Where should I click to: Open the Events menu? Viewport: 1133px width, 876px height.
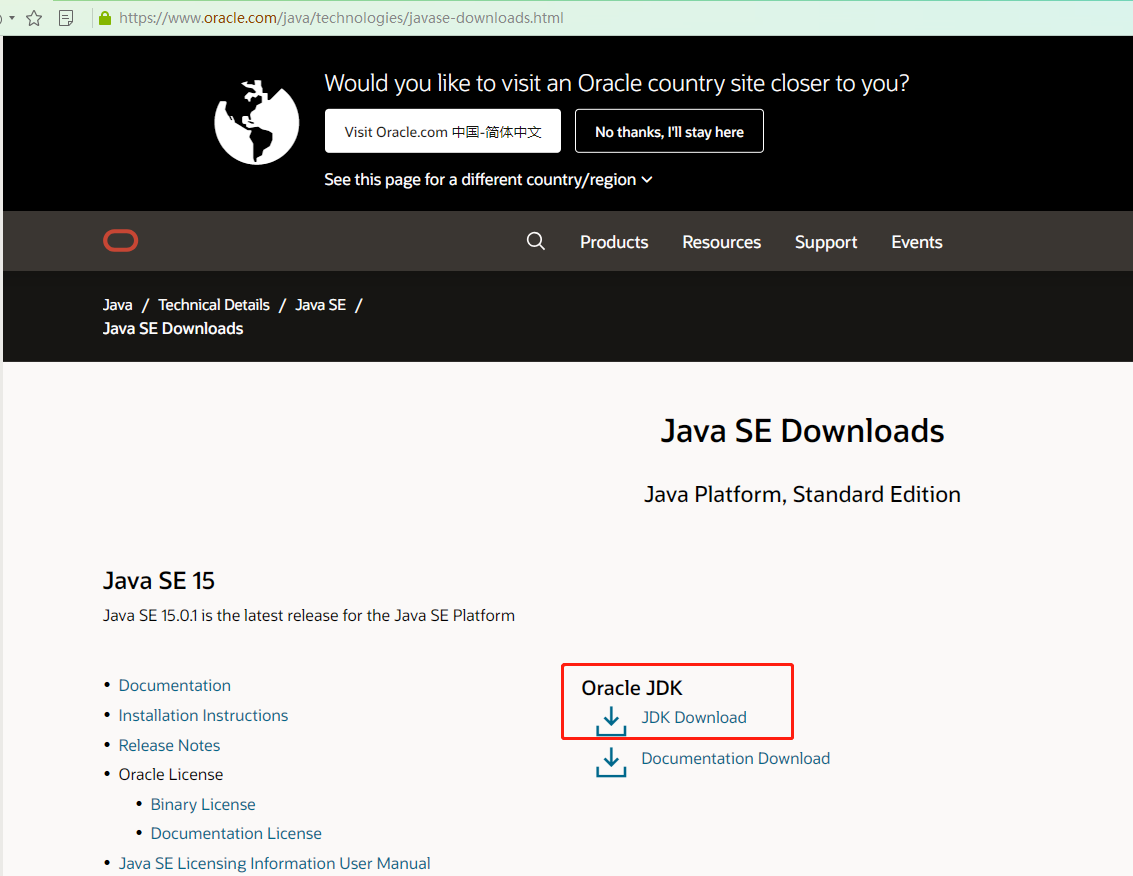[x=916, y=241]
